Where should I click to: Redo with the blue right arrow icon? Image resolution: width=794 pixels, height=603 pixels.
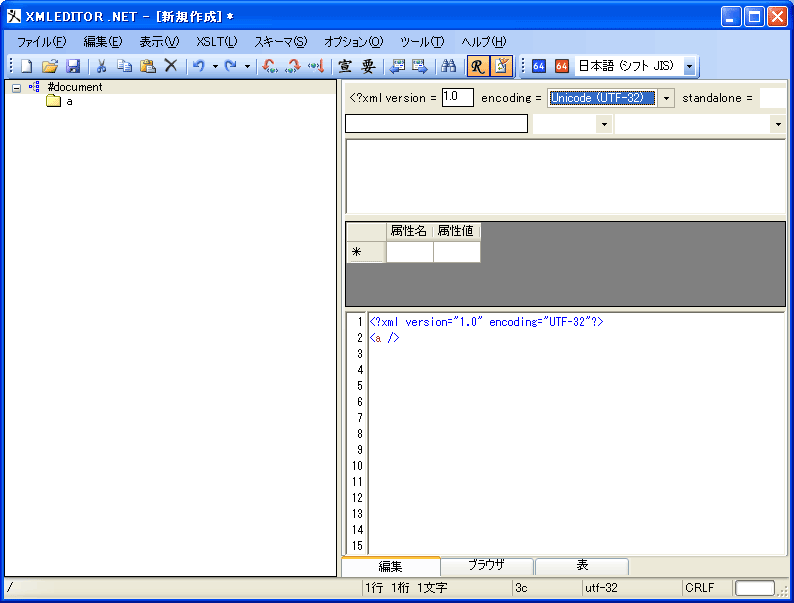[x=231, y=66]
